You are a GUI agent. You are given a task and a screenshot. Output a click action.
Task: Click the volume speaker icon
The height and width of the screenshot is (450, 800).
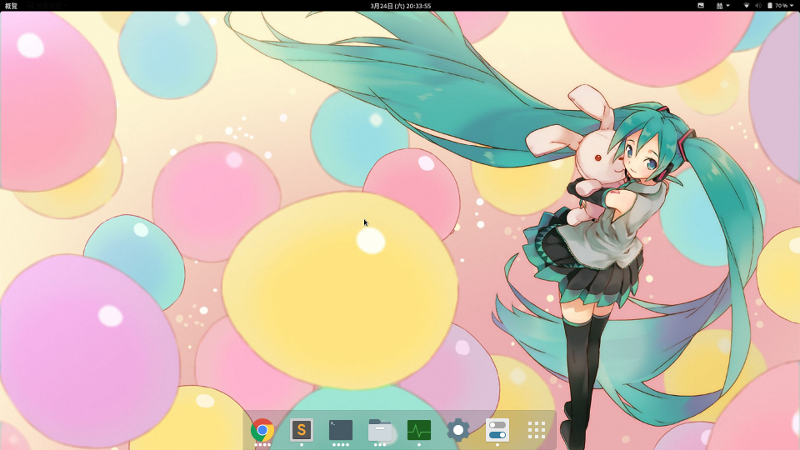(x=758, y=6)
